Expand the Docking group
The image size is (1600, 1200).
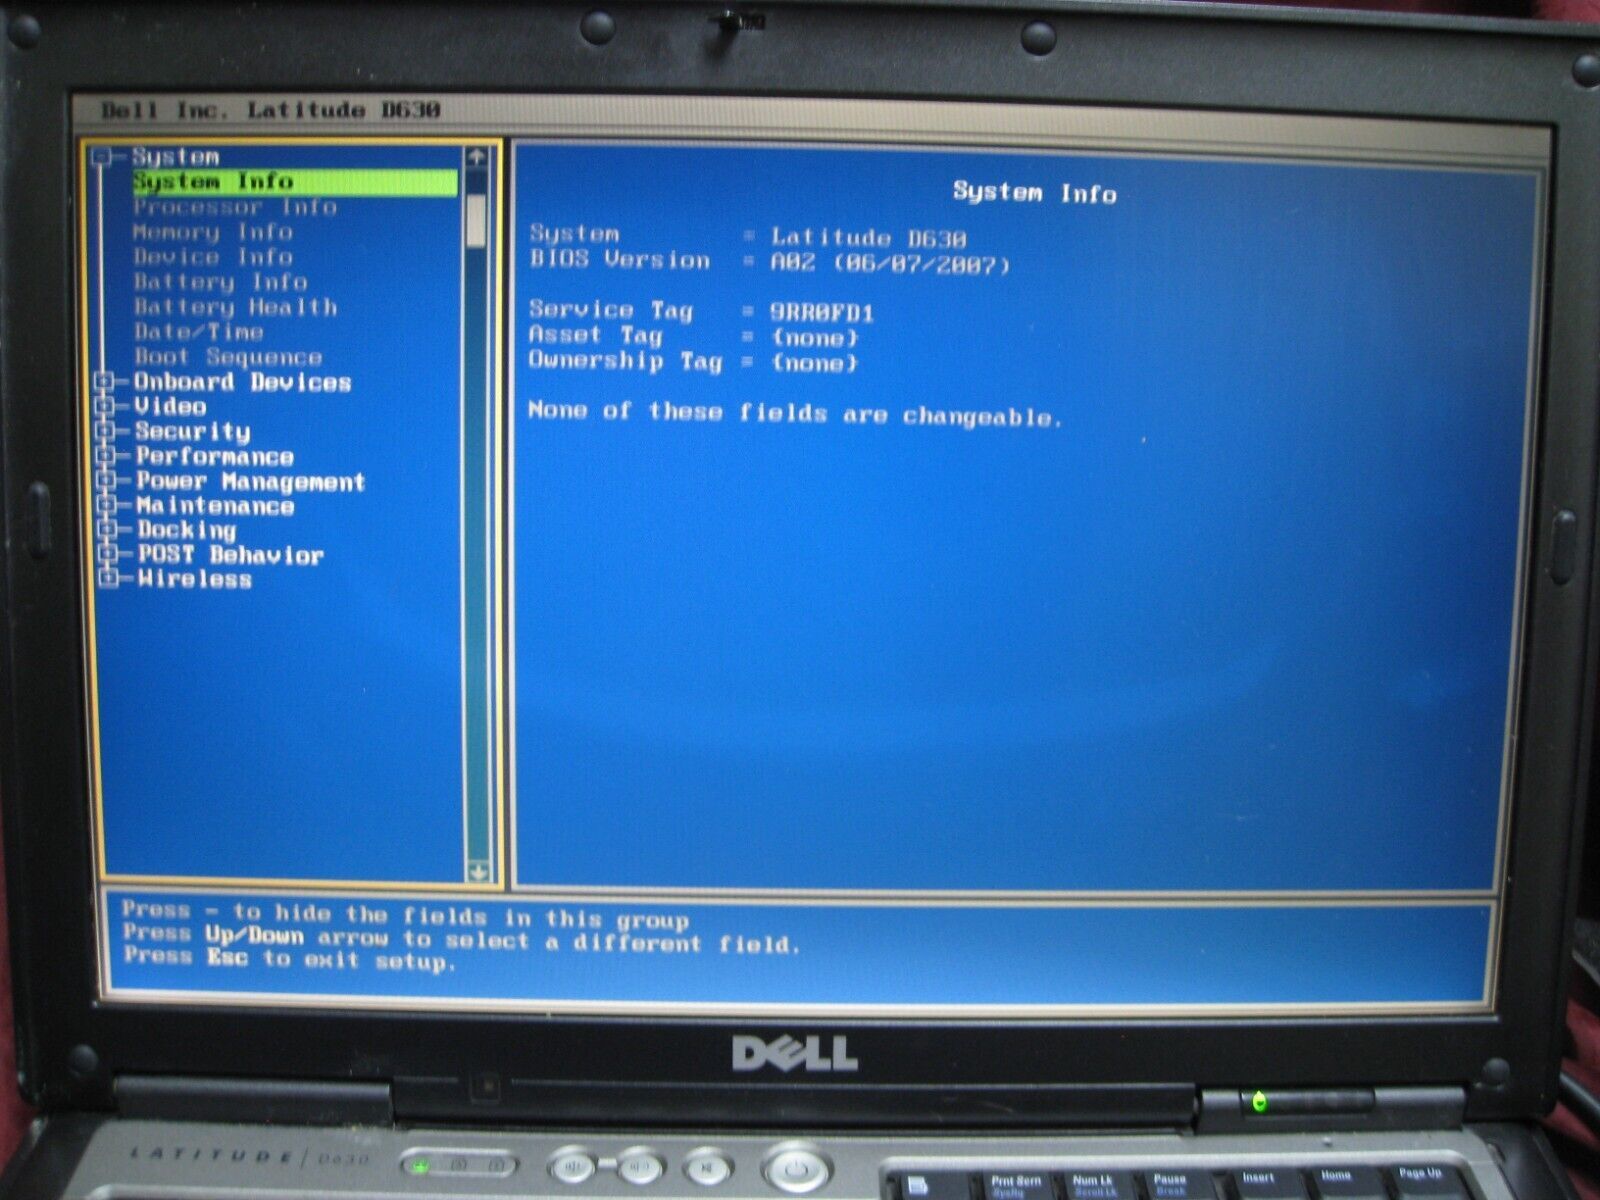click(107, 529)
